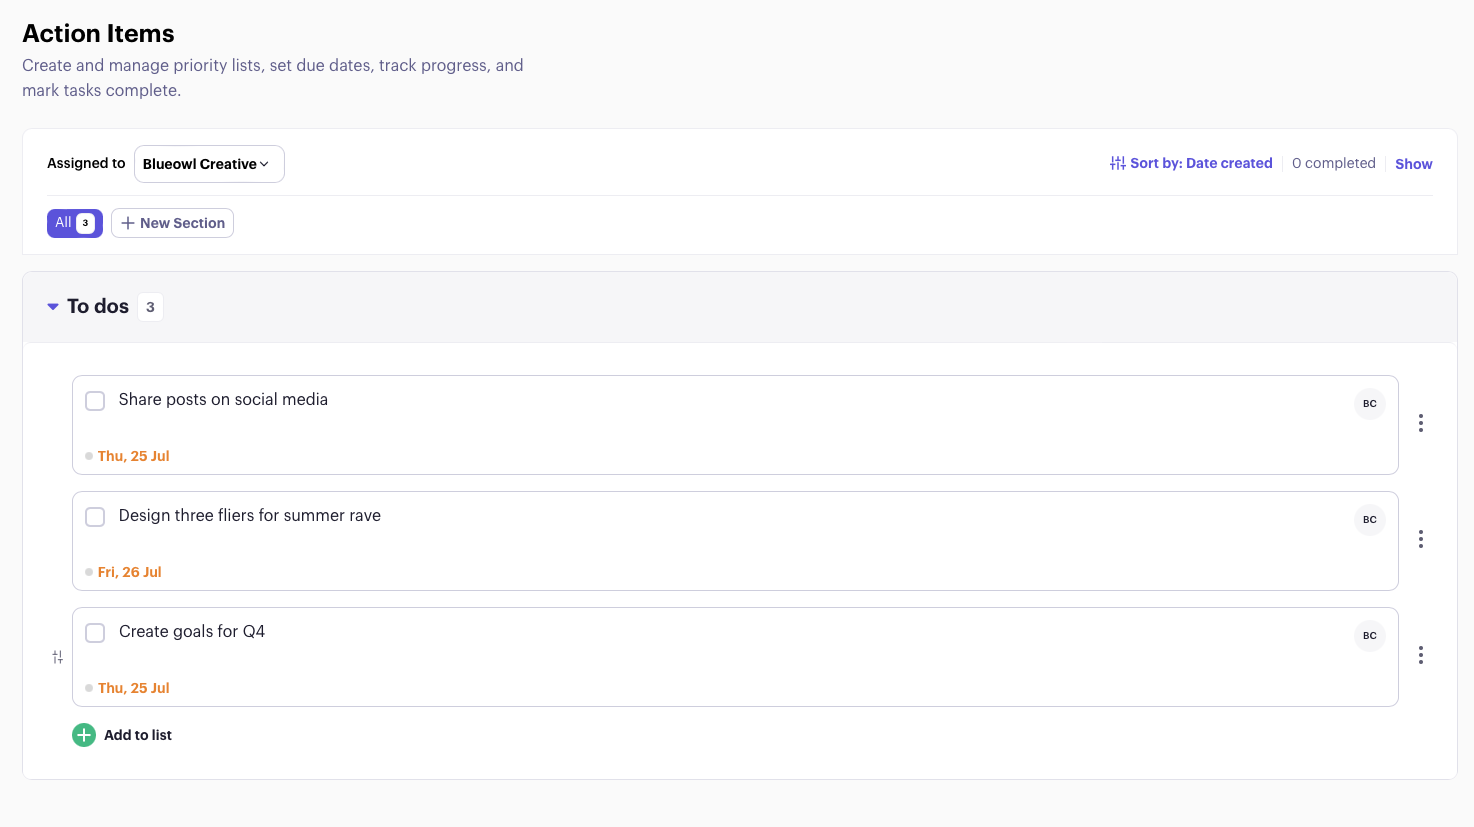Click the To dos count badge

pyautogui.click(x=150, y=307)
